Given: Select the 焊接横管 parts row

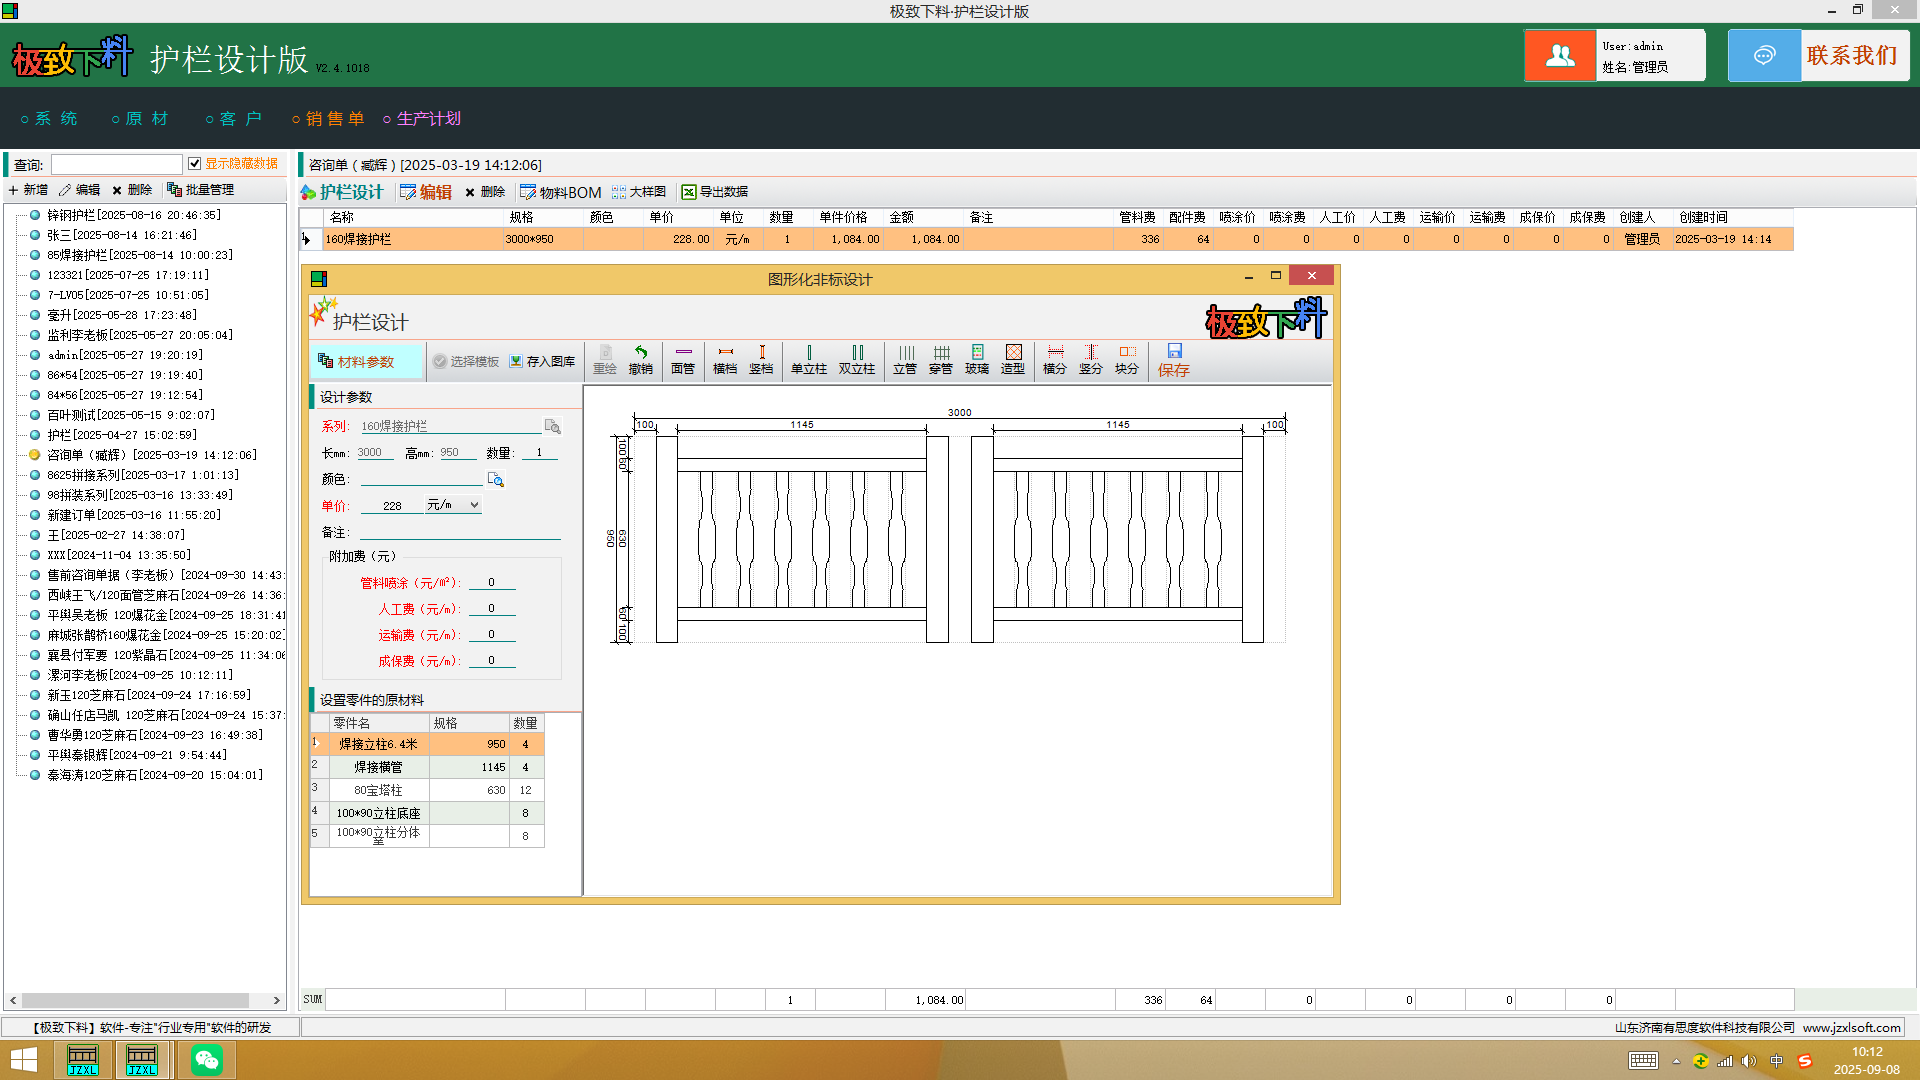Looking at the screenshot, I should tap(428, 767).
